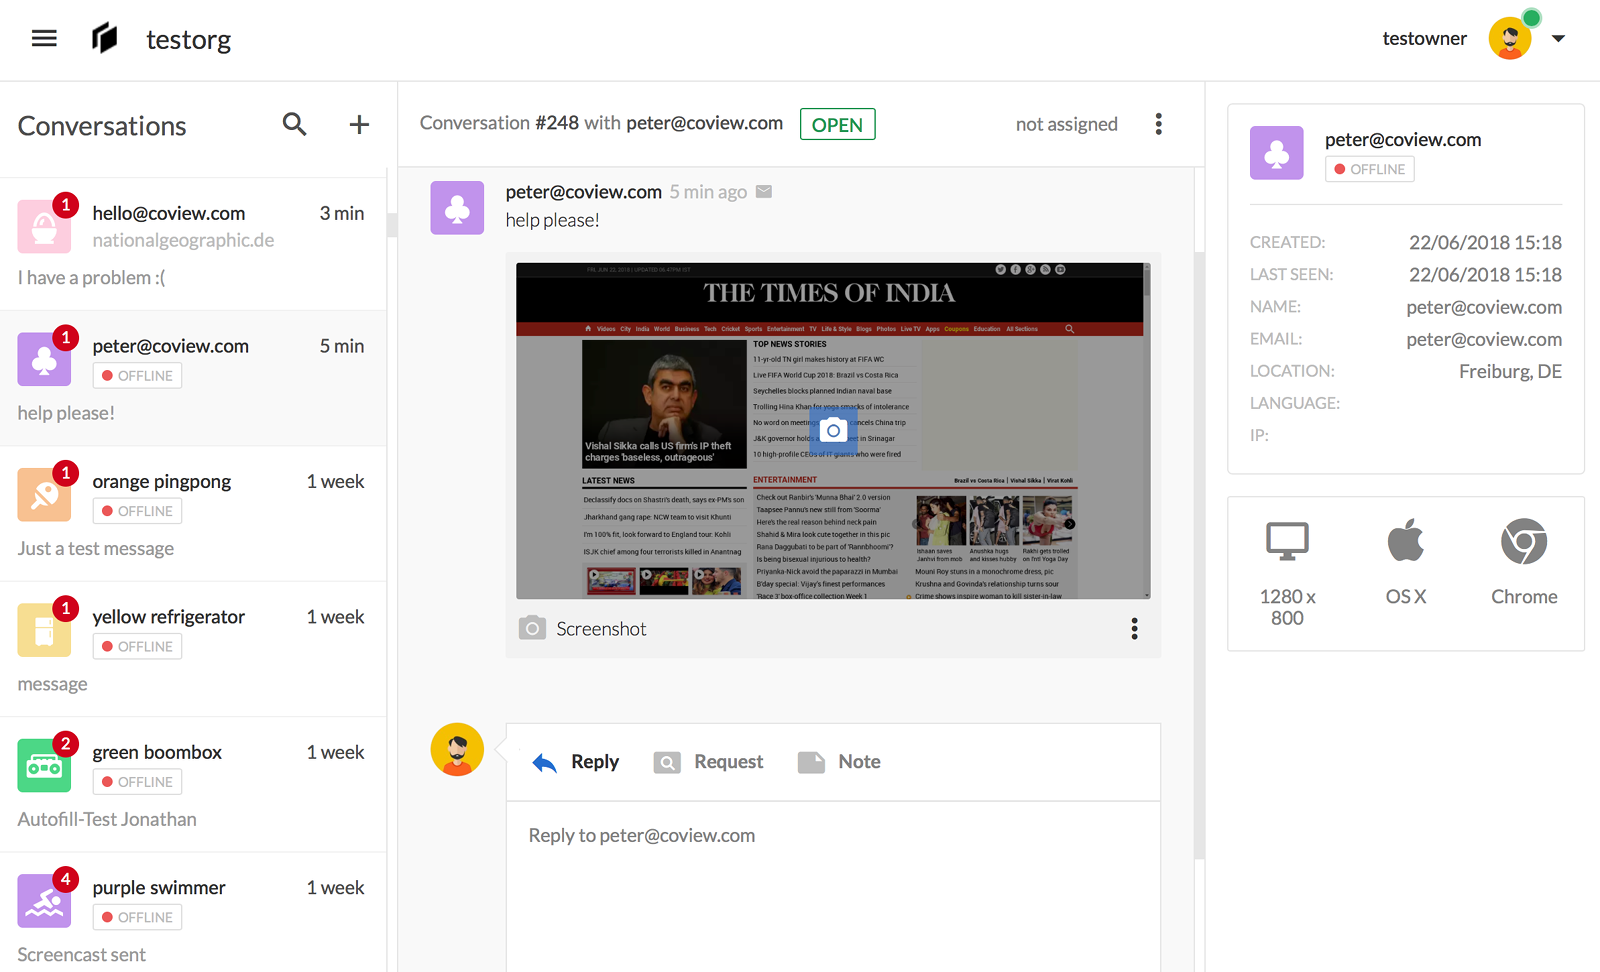1600x972 pixels.
Task: Click the green boombox avatar icon
Action: (x=44, y=765)
